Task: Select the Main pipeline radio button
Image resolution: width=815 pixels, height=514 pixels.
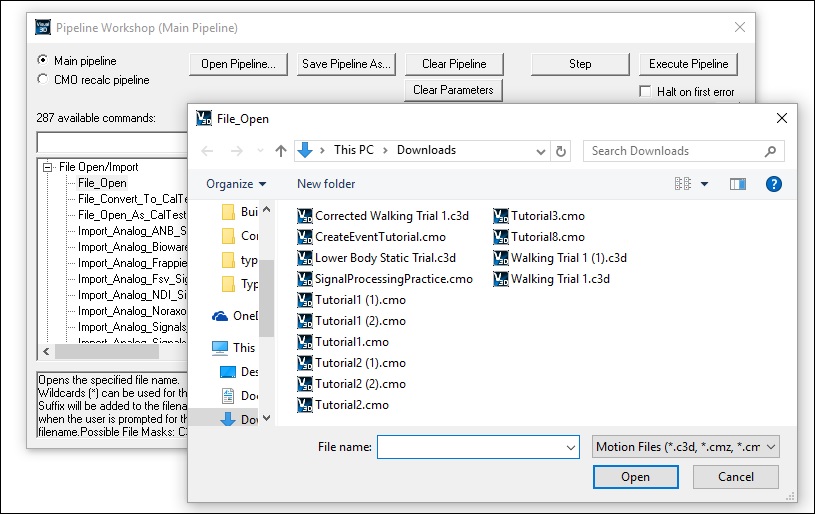Action: 42,61
